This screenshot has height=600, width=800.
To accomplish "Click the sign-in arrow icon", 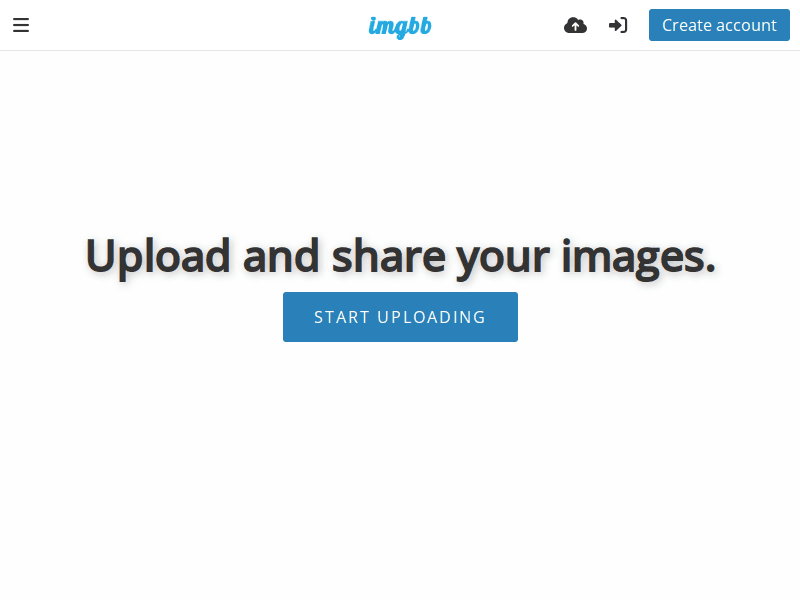I will [618, 25].
